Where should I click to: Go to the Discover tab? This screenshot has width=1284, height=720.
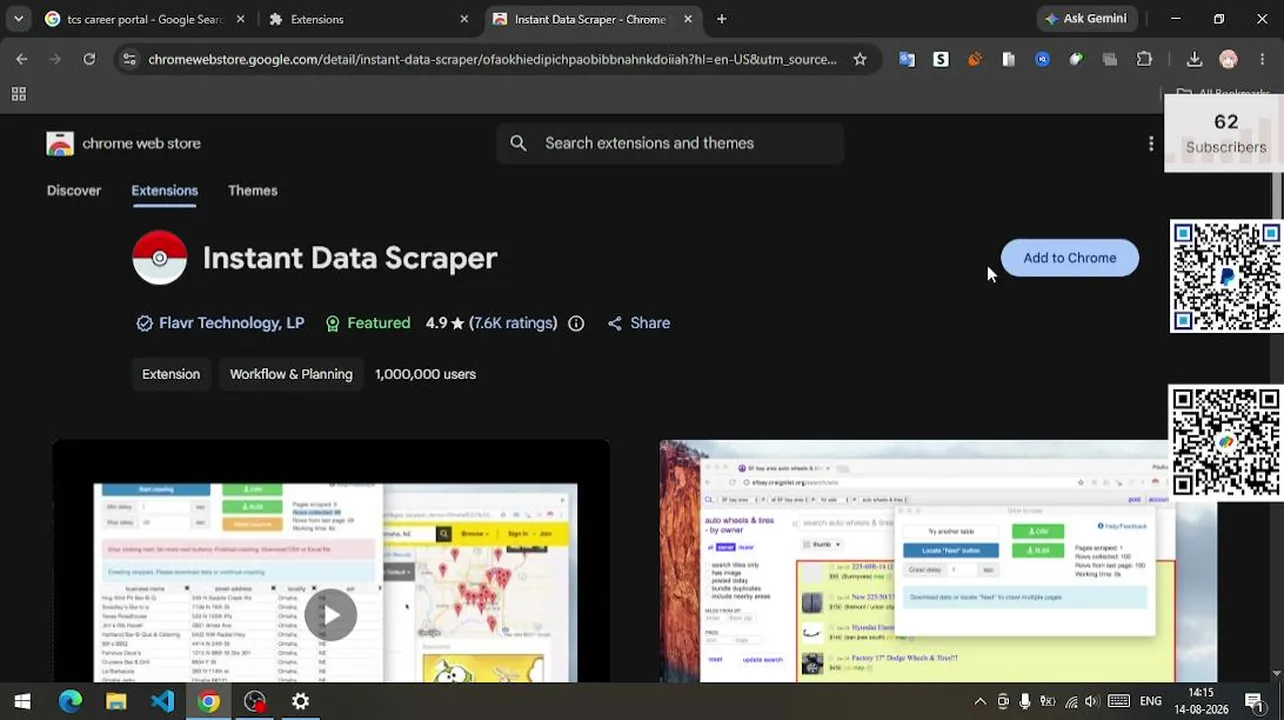[74, 190]
